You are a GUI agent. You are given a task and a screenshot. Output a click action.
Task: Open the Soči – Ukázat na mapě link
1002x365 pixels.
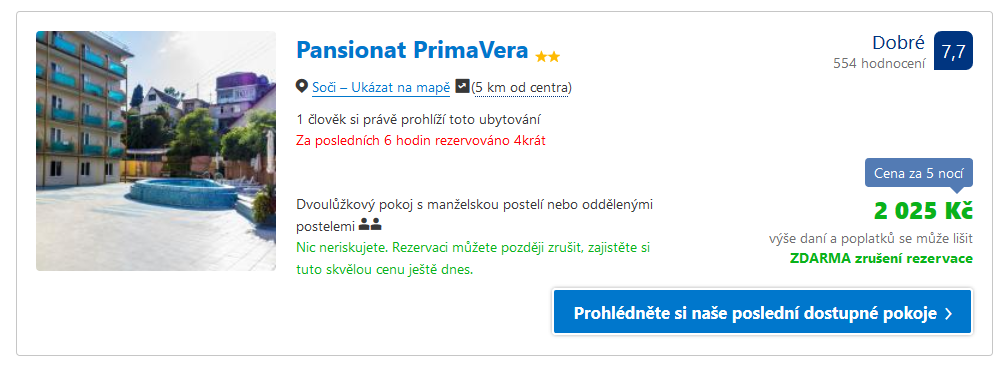[381, 88]
